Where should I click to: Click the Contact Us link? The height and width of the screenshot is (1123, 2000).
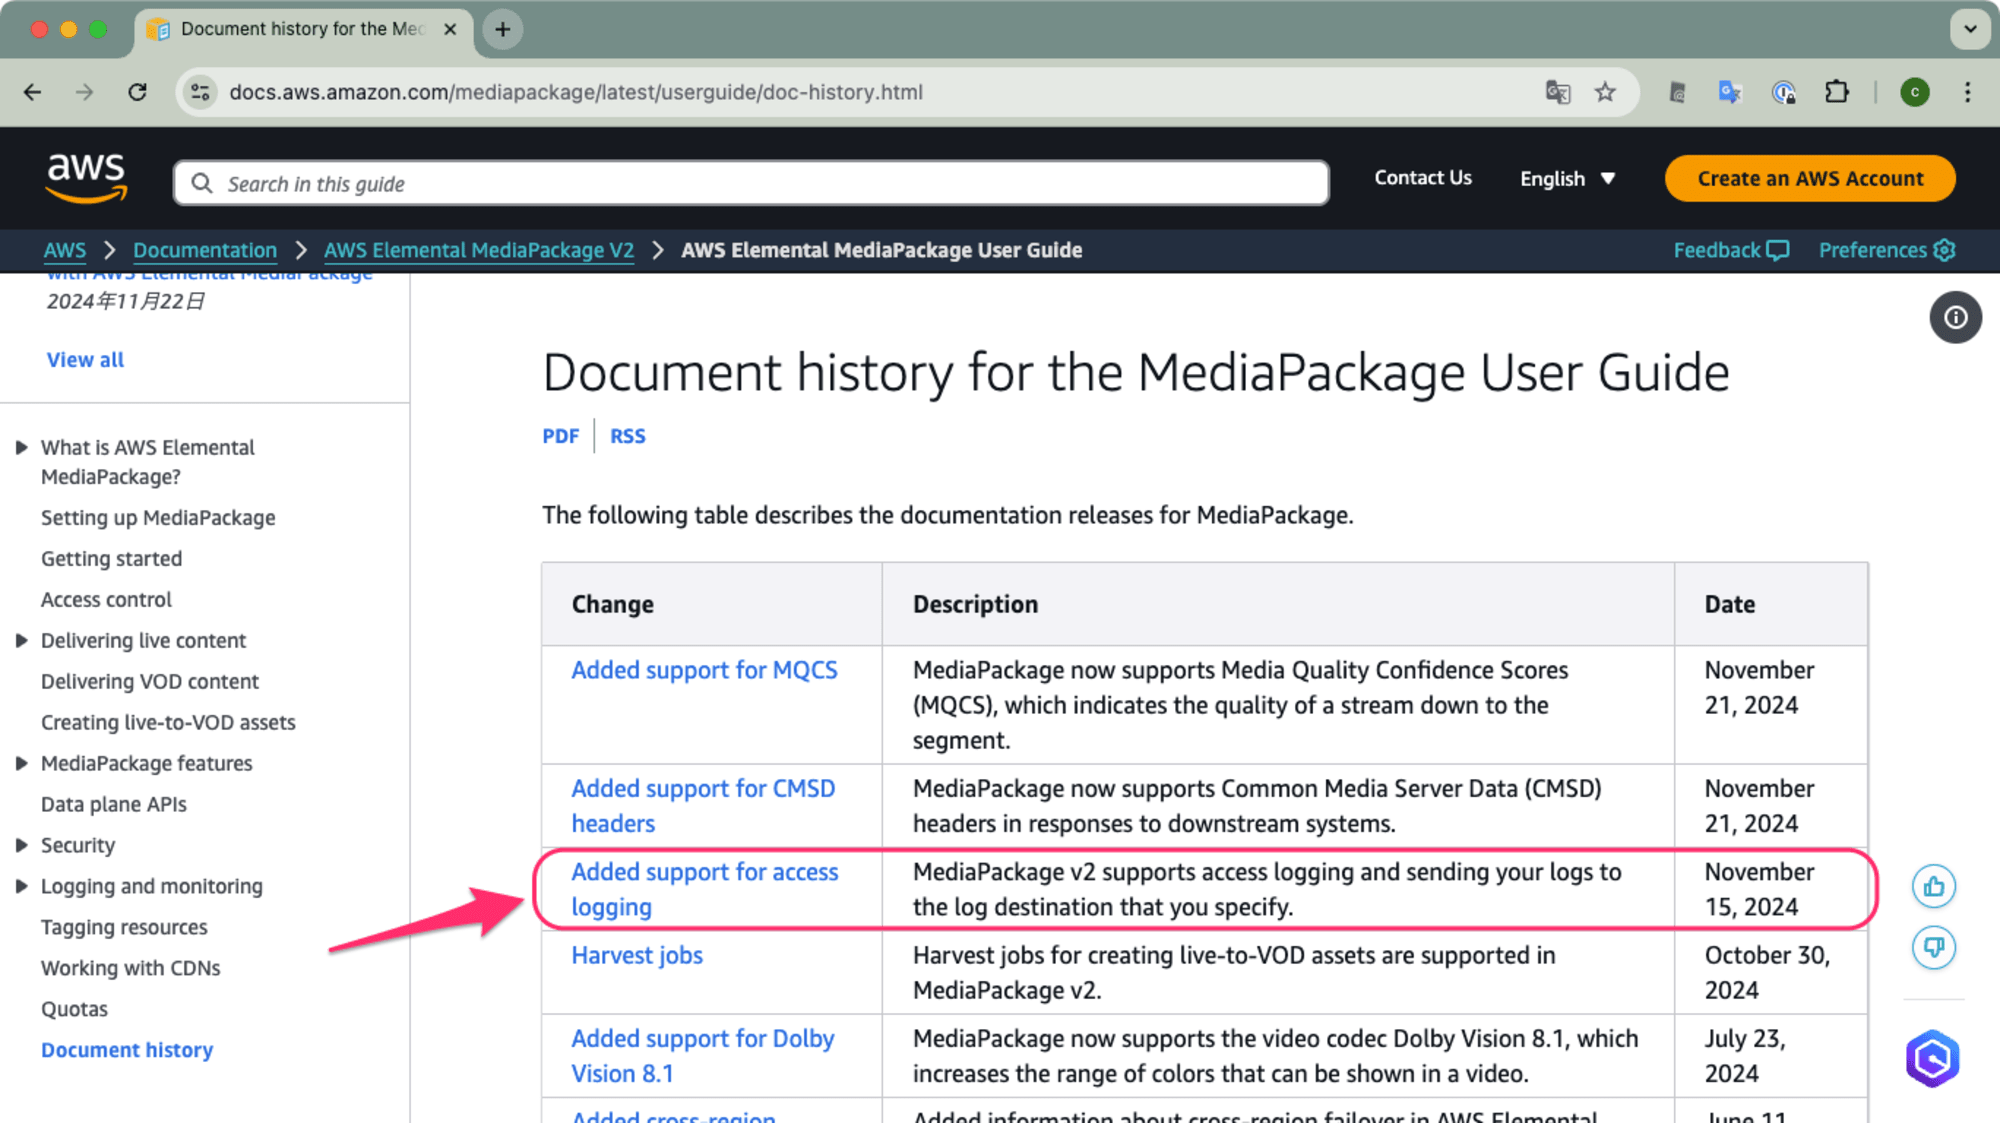pyautogui.click(x=1423, y=178)
